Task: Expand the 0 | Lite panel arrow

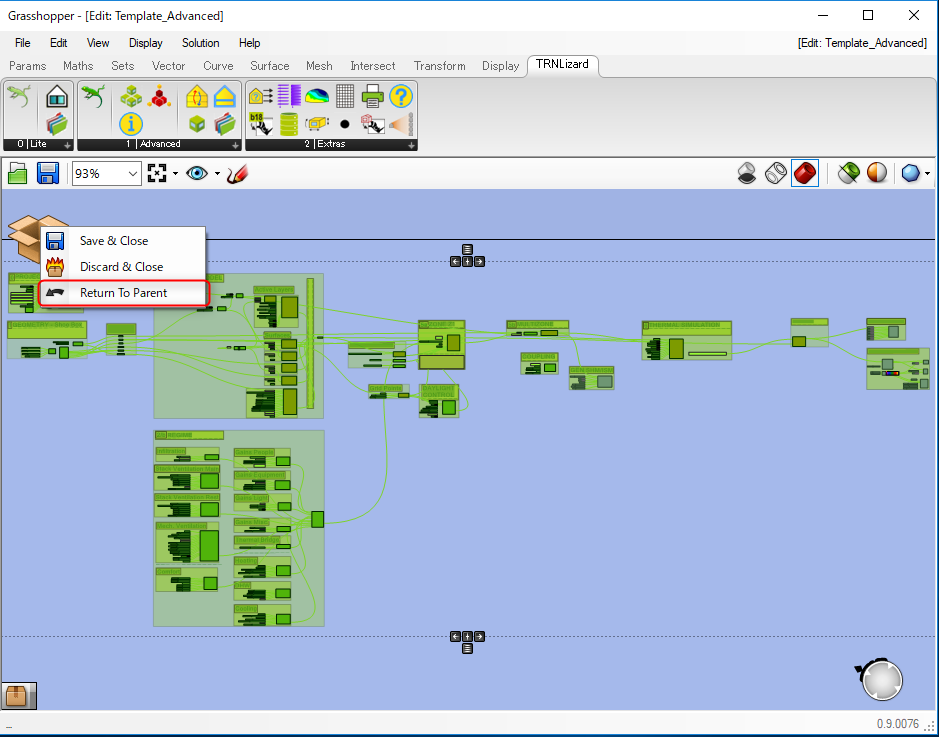Action: point(68,145)
